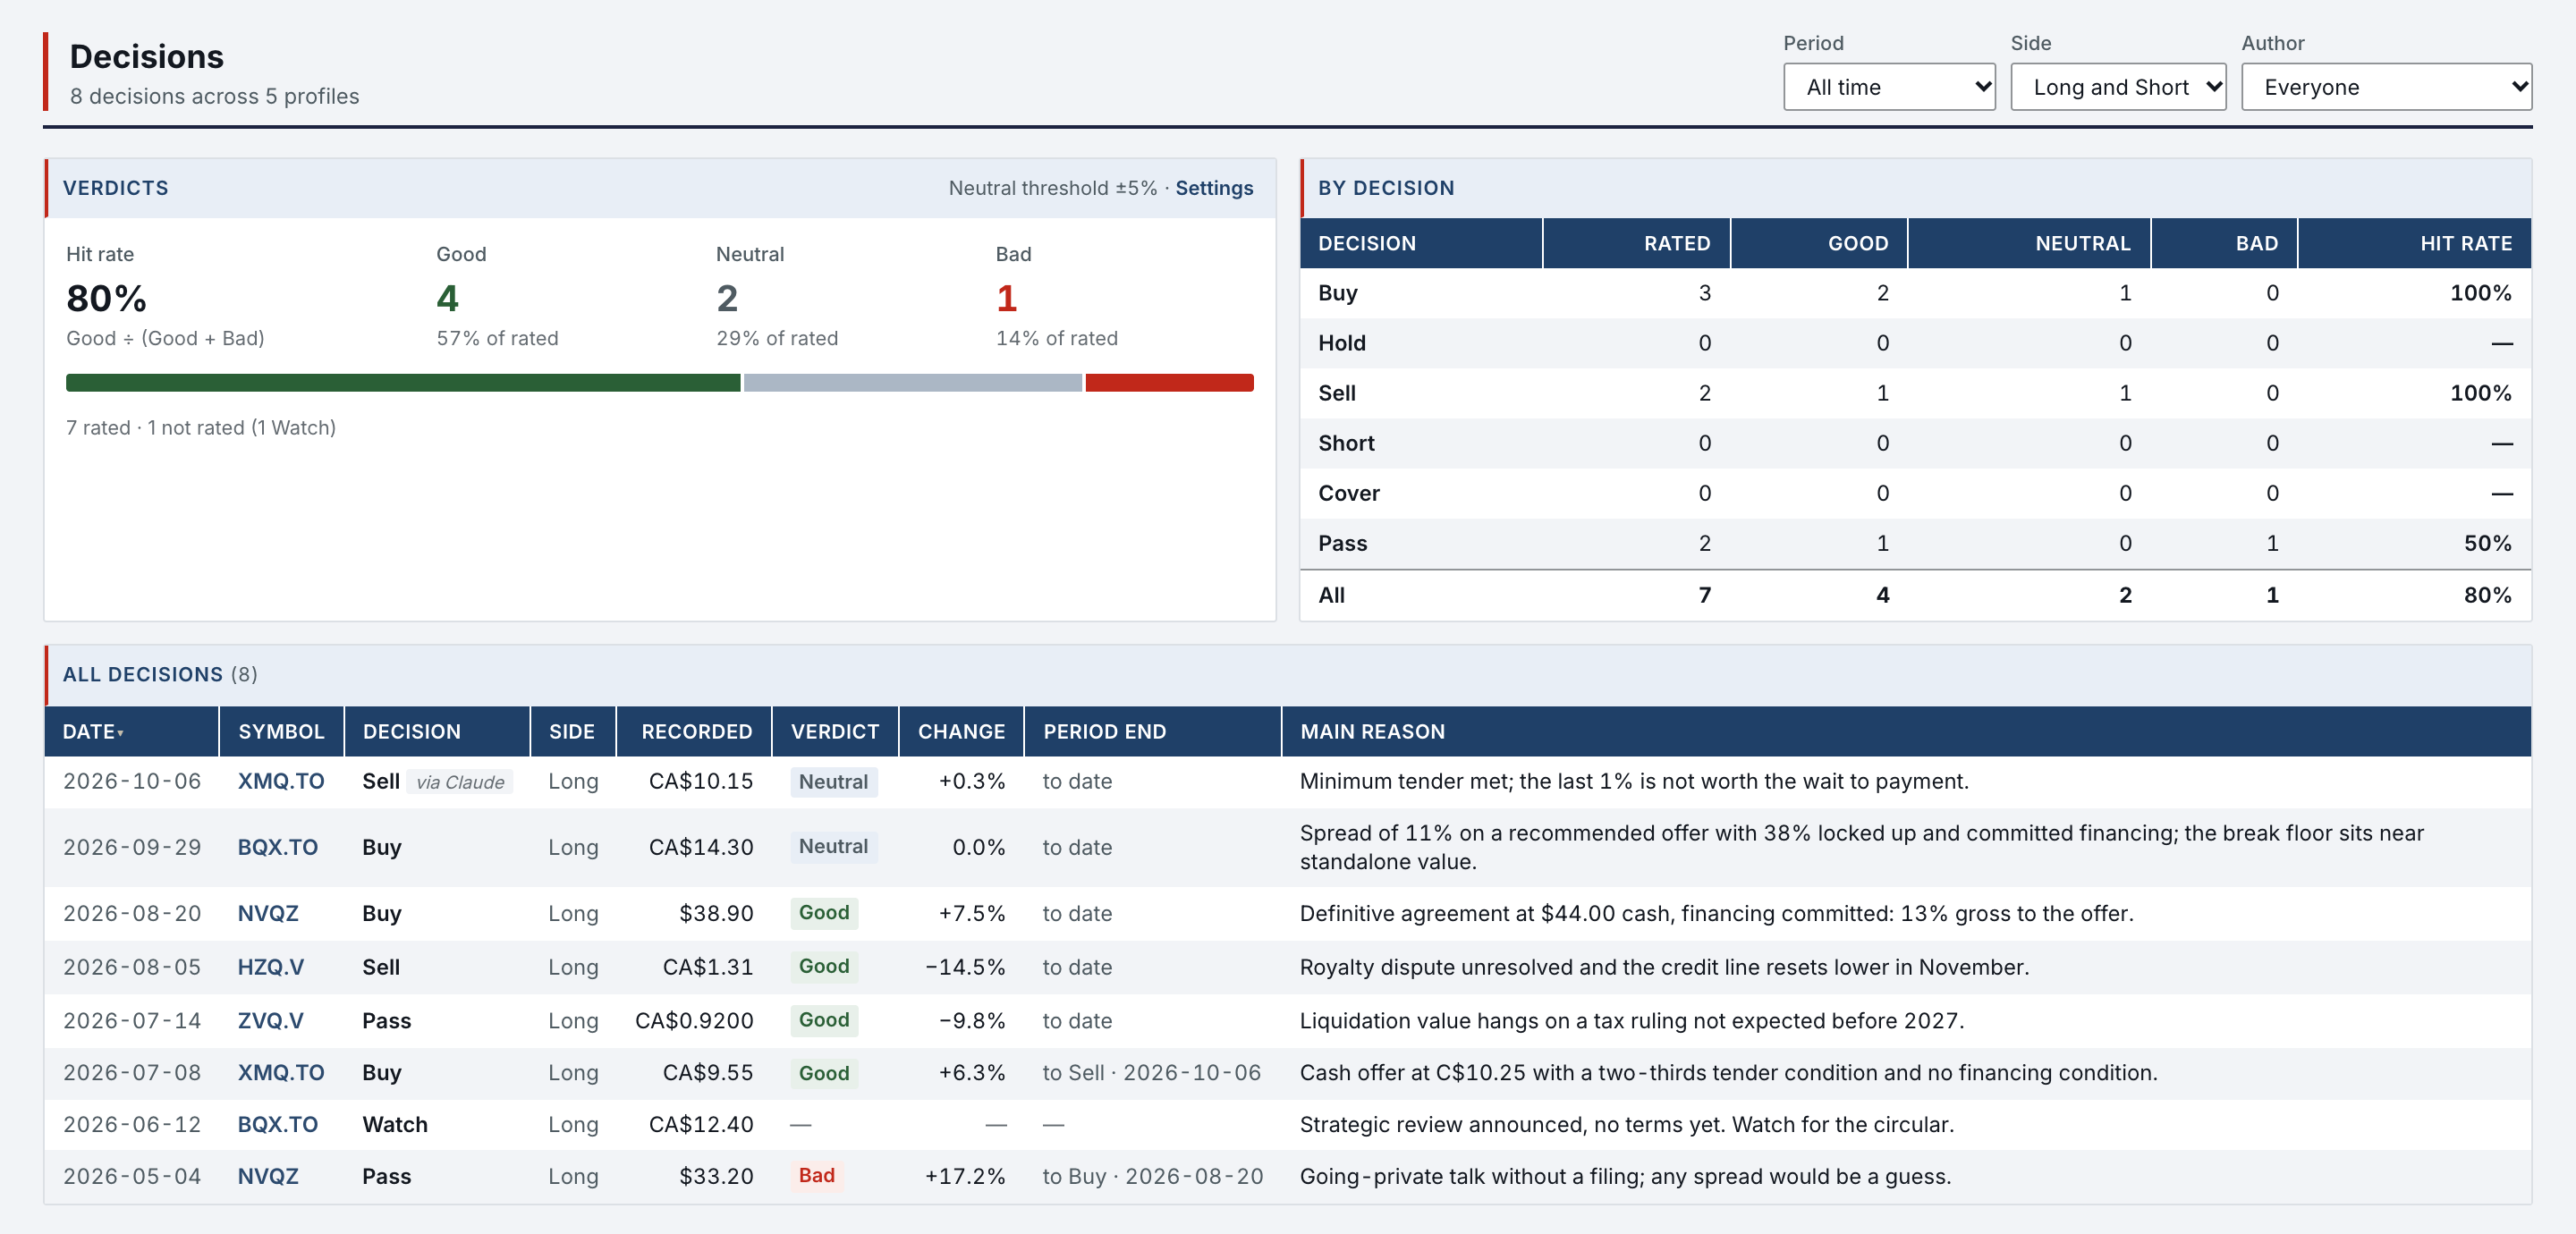Click the '−14.5%' change value

click(964, 967)
